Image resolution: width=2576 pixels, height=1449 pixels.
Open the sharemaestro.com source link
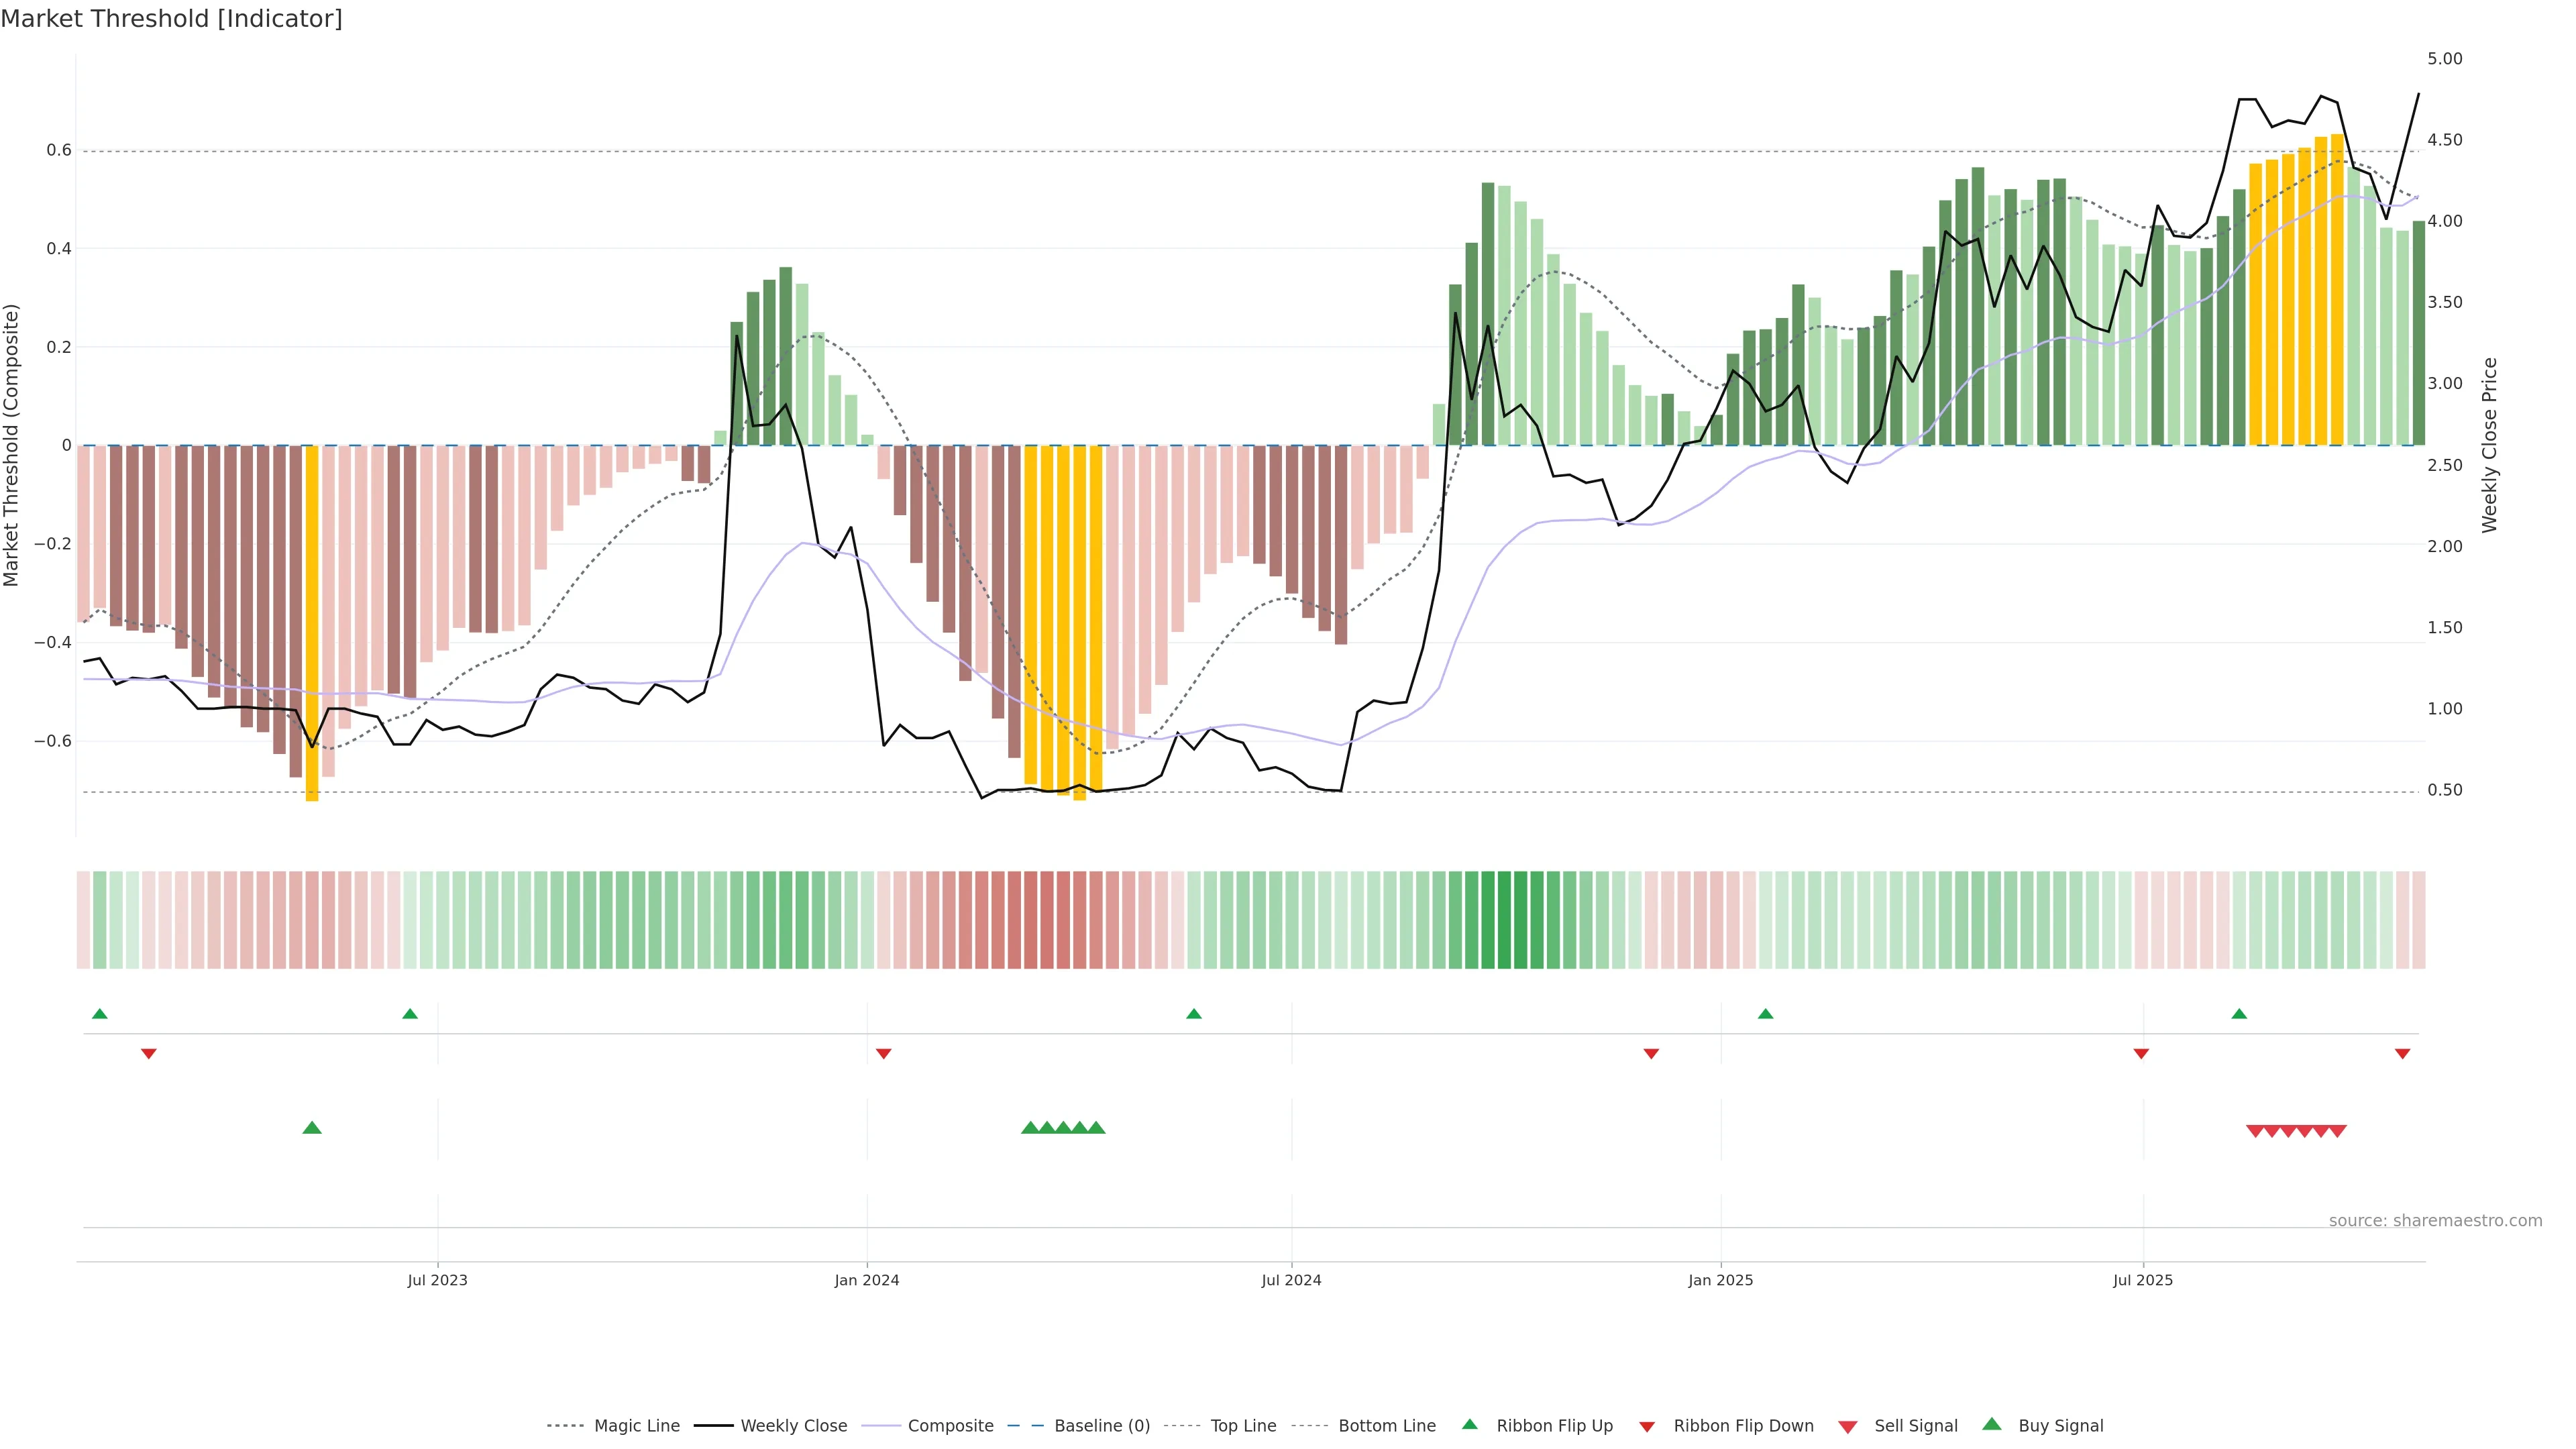(x=2435, y=1221)
